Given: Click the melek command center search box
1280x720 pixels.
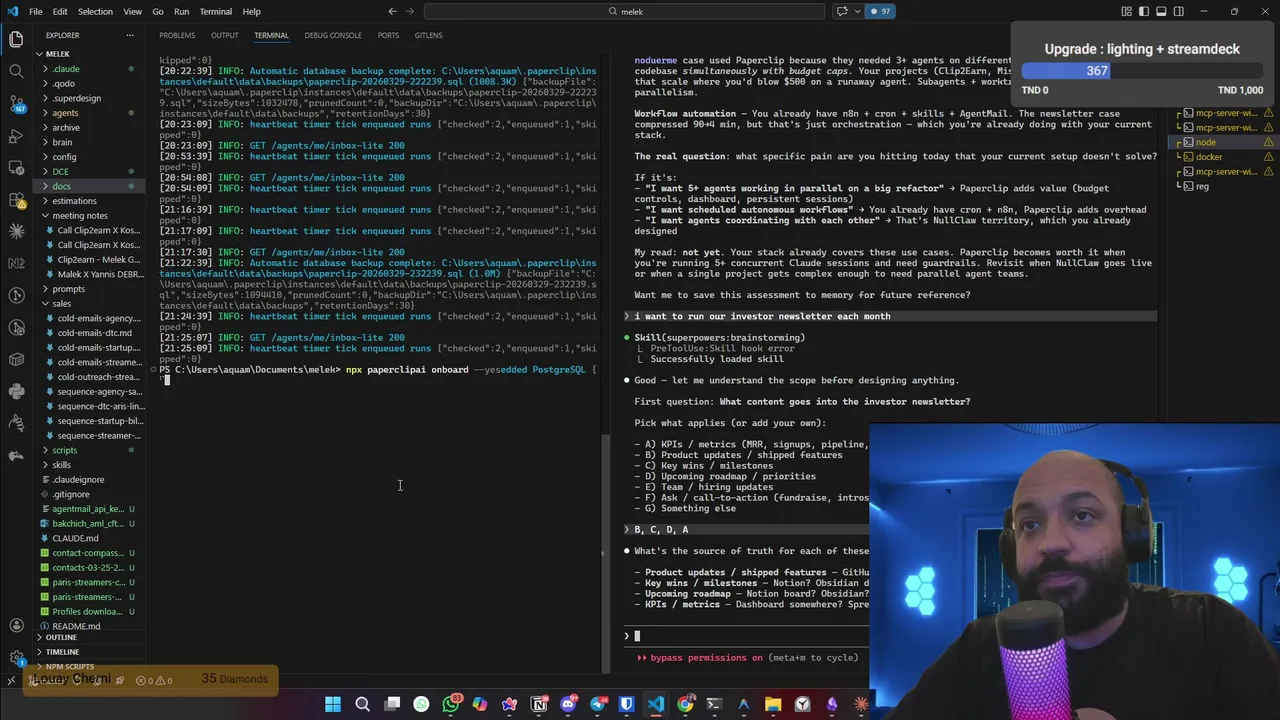Looking at the screenshot, I should pyautogui.click(x=625, y=11).
